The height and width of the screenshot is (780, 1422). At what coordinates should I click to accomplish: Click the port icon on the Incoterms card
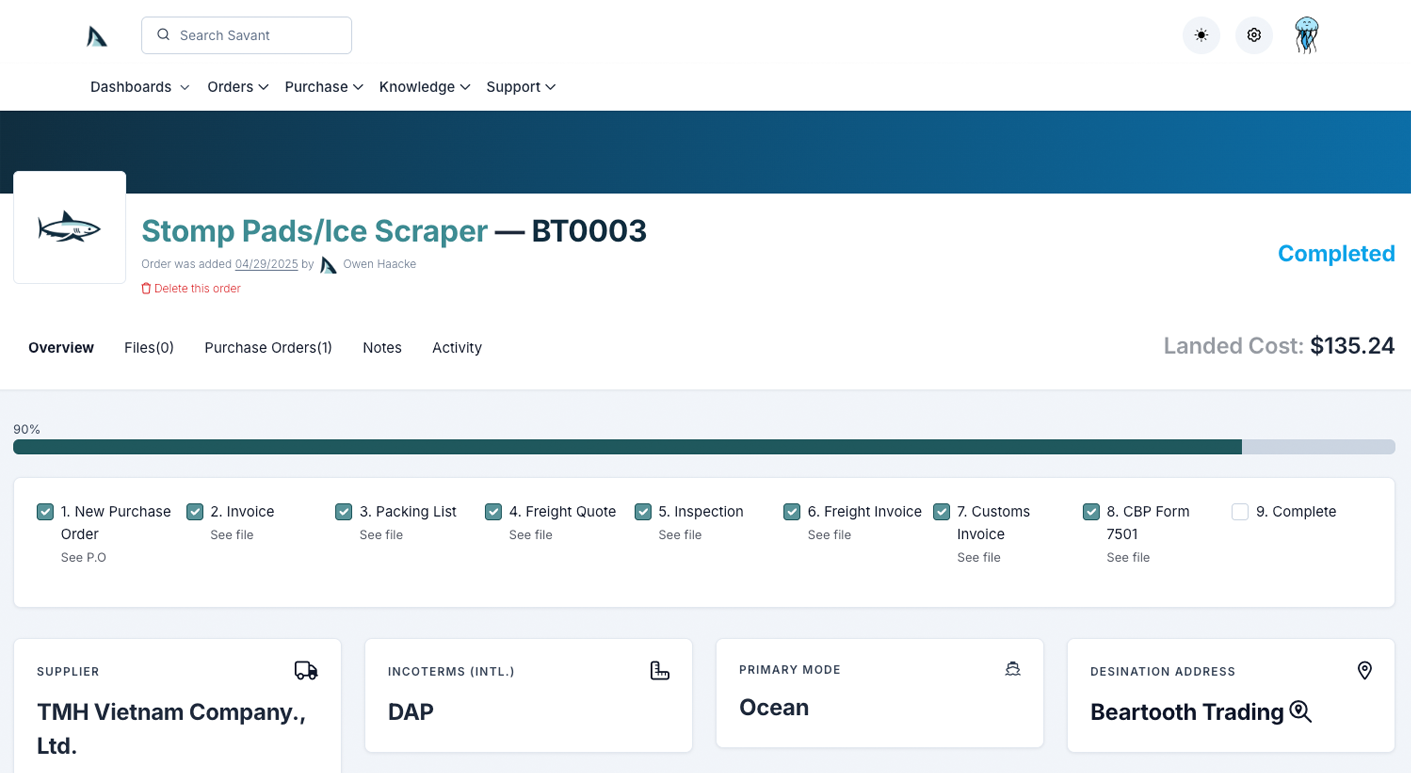[x=659, y=671]
